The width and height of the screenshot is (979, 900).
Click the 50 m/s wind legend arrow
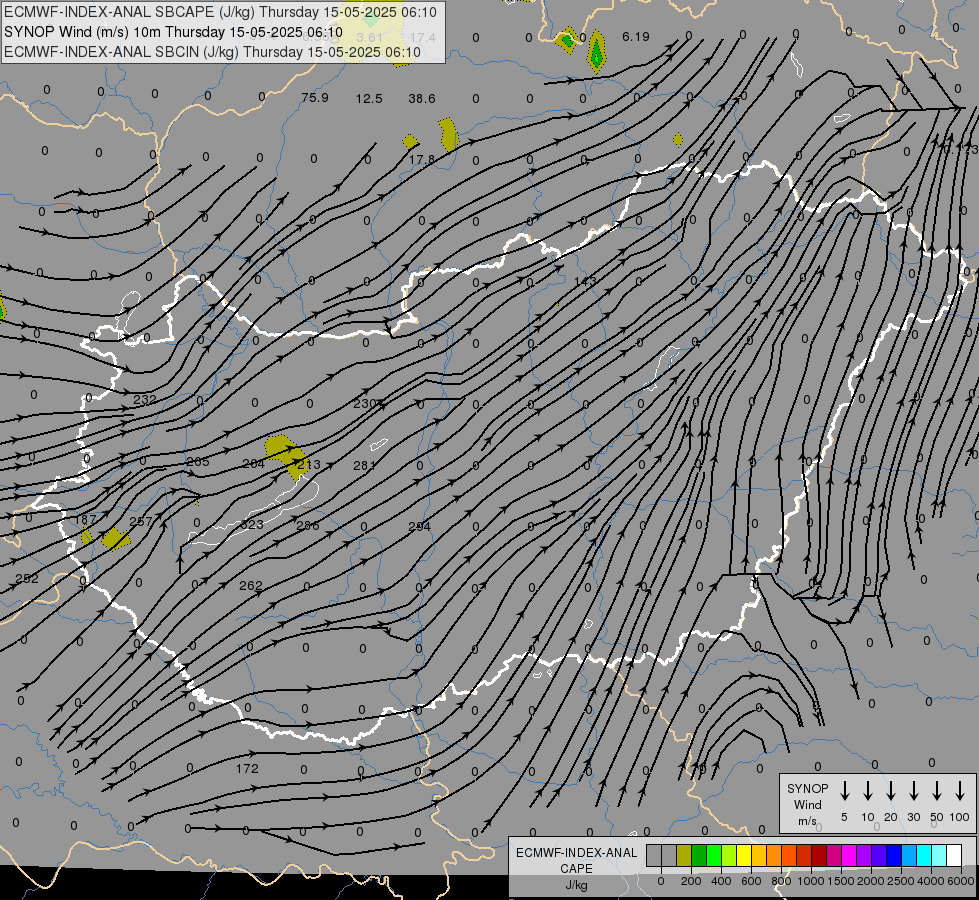point(937,791)
